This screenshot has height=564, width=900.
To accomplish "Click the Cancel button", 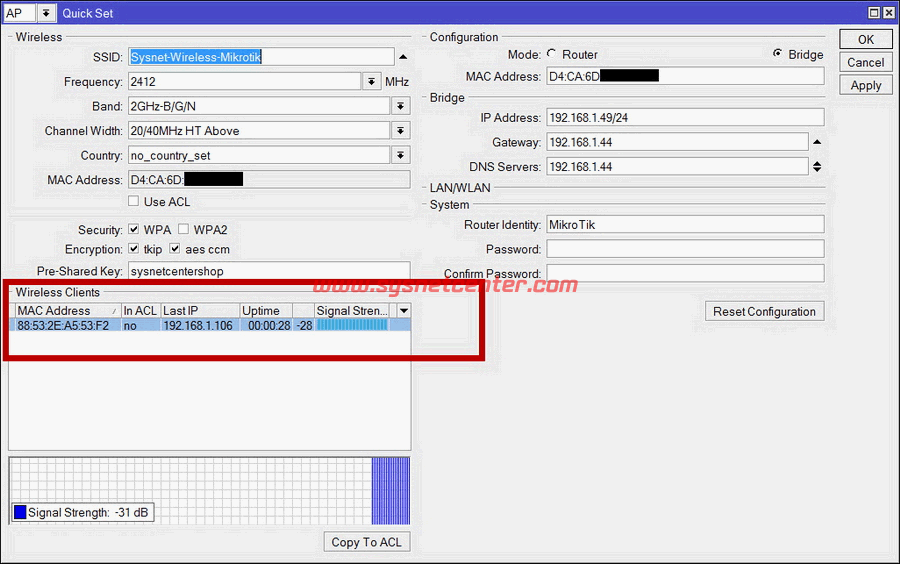I will [x=866, y=63].
